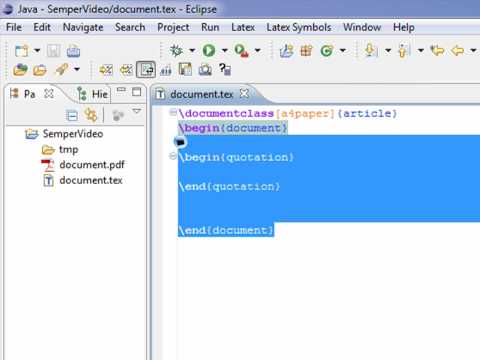Open the Project menu
Viewport: 480px width, 360px height.
pyautogui.click(x=173, y=27)
